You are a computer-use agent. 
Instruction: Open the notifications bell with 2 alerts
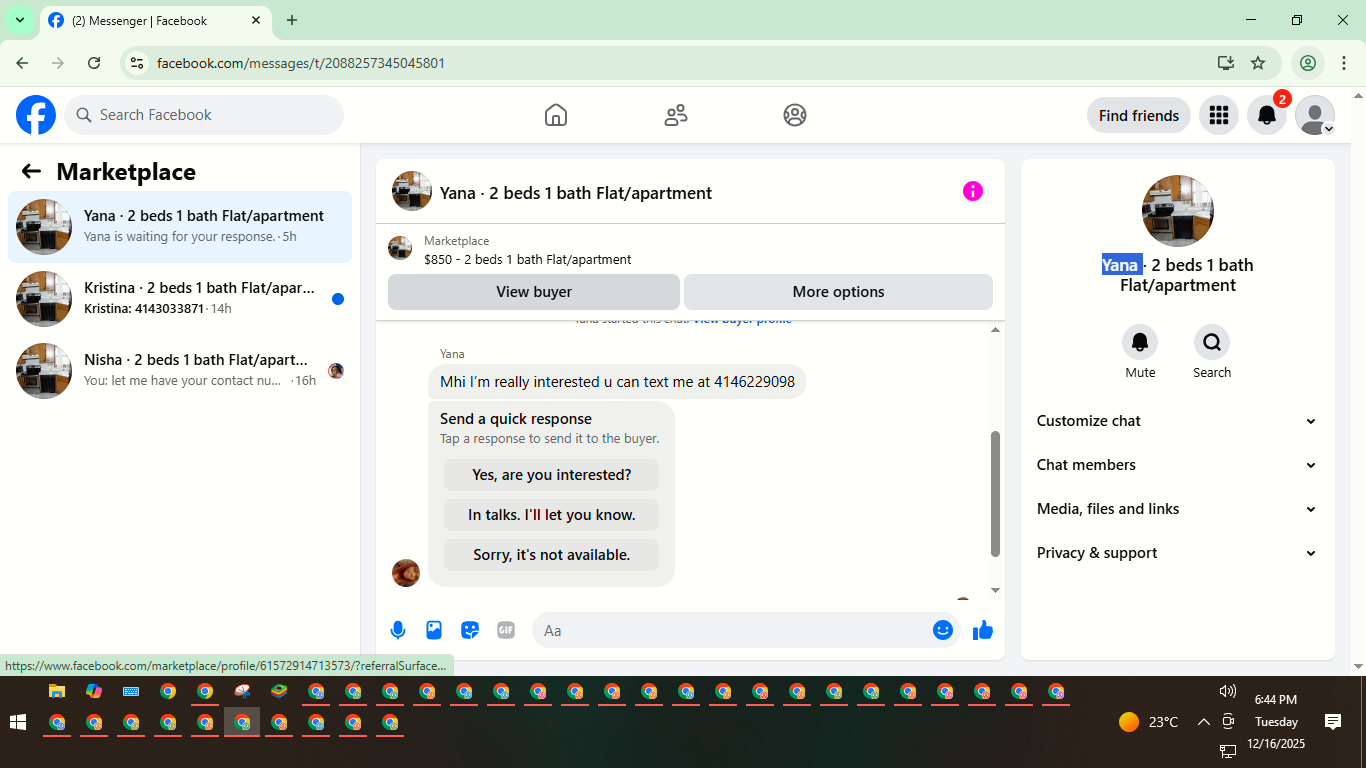(1267, 115)
